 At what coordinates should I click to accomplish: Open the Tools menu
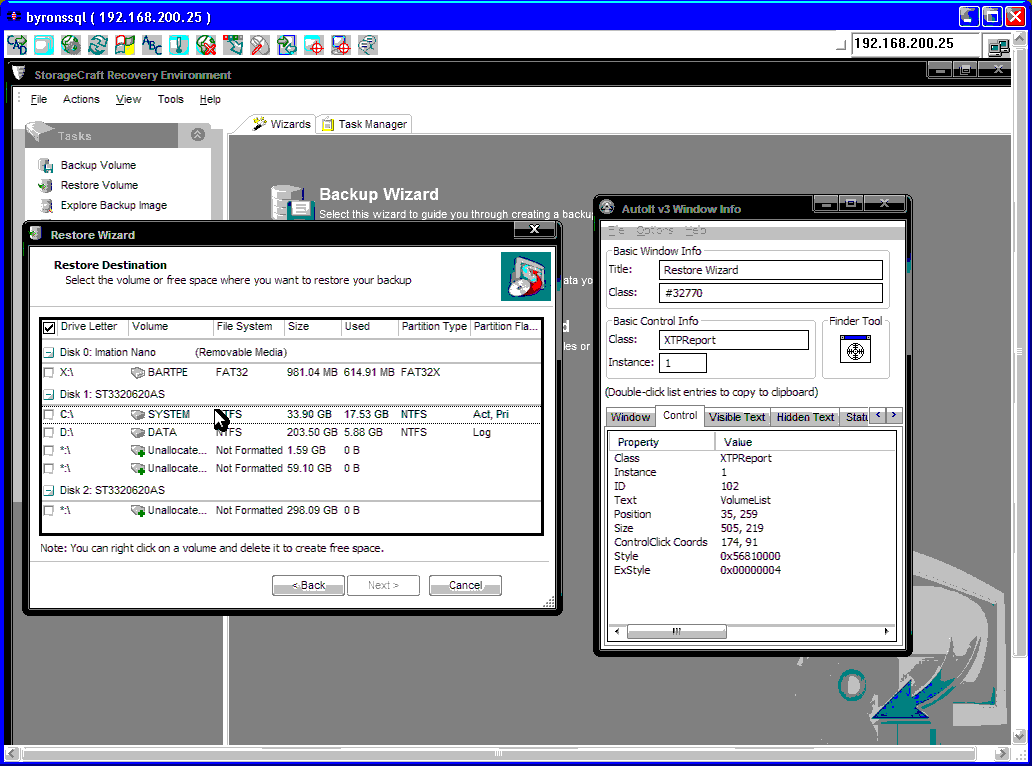(x=171, y=99)
